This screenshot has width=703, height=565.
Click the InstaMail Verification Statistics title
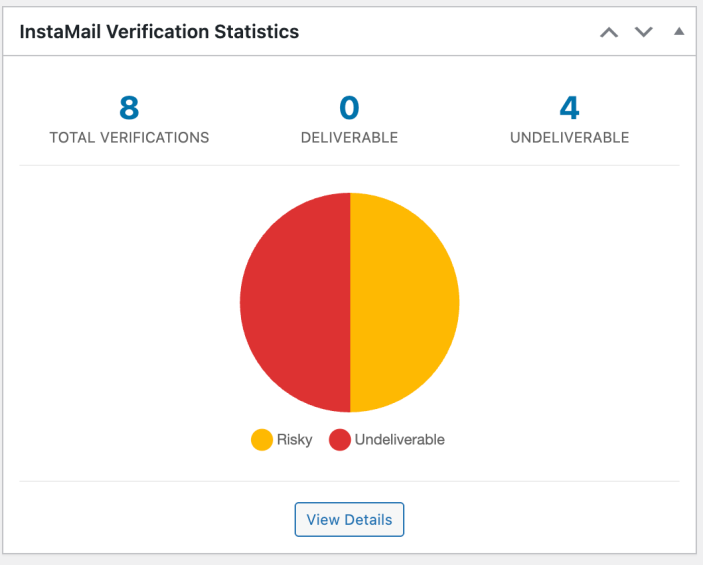(159, 32)
